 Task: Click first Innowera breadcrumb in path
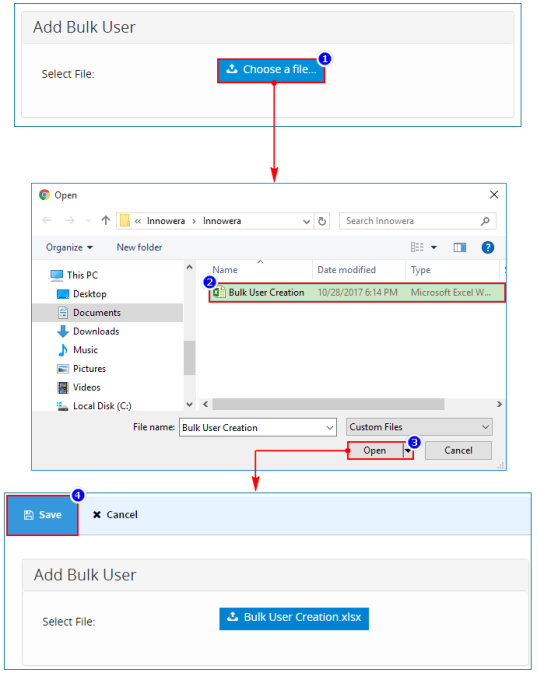pos(166,221)
